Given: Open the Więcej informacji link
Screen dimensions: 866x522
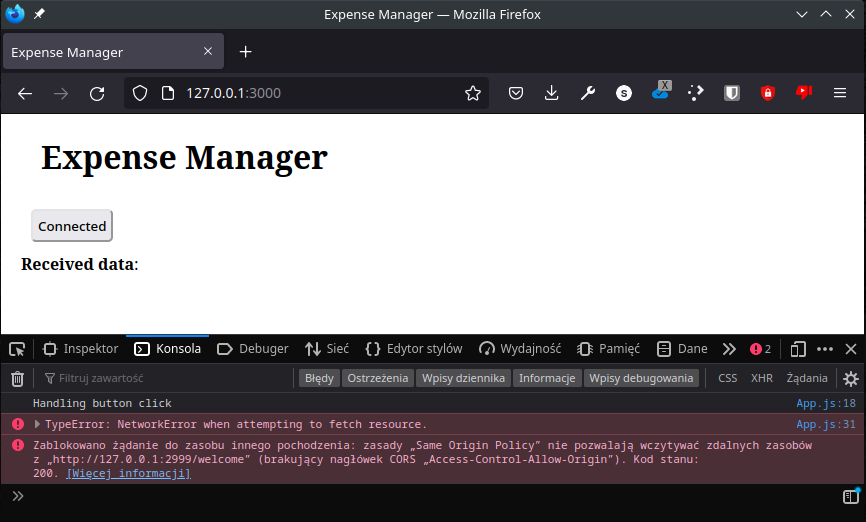Looking at the screenshot, I should [128, 473].
